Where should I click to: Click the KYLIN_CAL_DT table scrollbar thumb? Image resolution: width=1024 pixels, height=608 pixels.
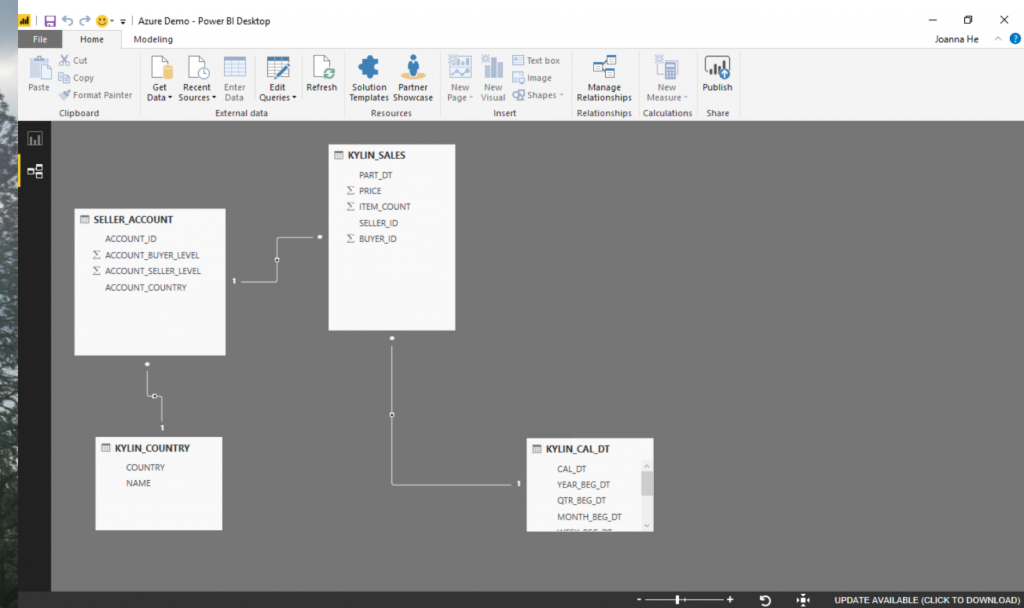tap(647, 484)
